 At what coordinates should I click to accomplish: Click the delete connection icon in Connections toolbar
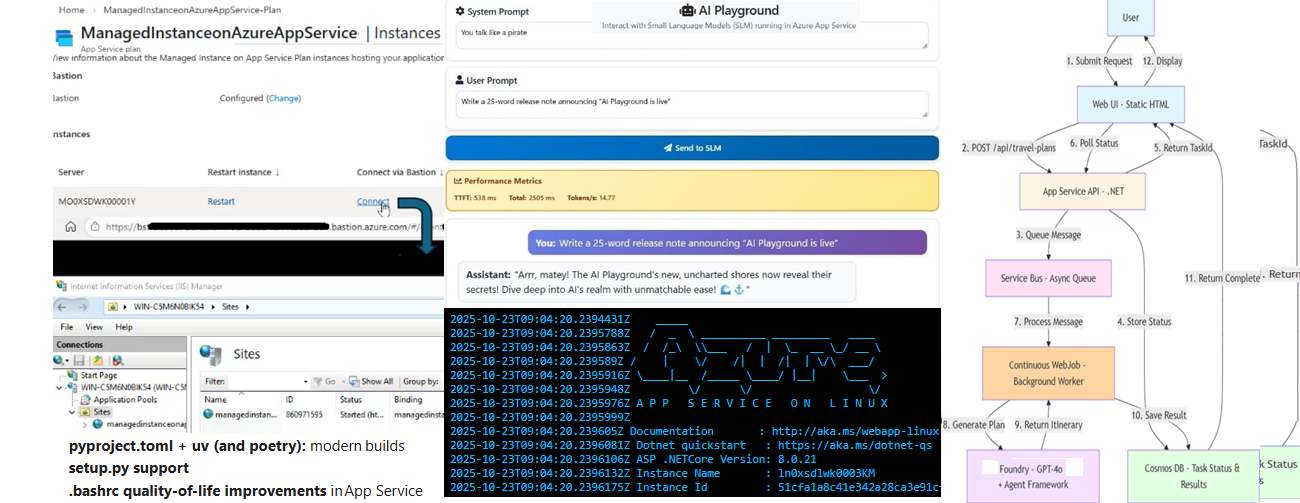118,360
